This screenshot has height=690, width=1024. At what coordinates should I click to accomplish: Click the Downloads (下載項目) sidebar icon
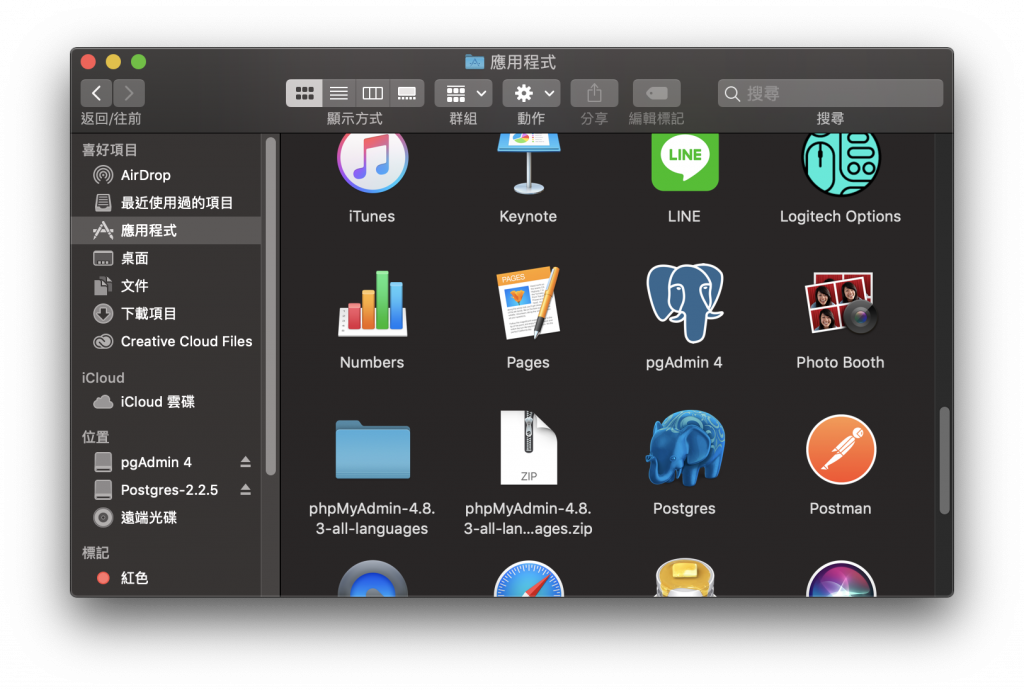103,314
